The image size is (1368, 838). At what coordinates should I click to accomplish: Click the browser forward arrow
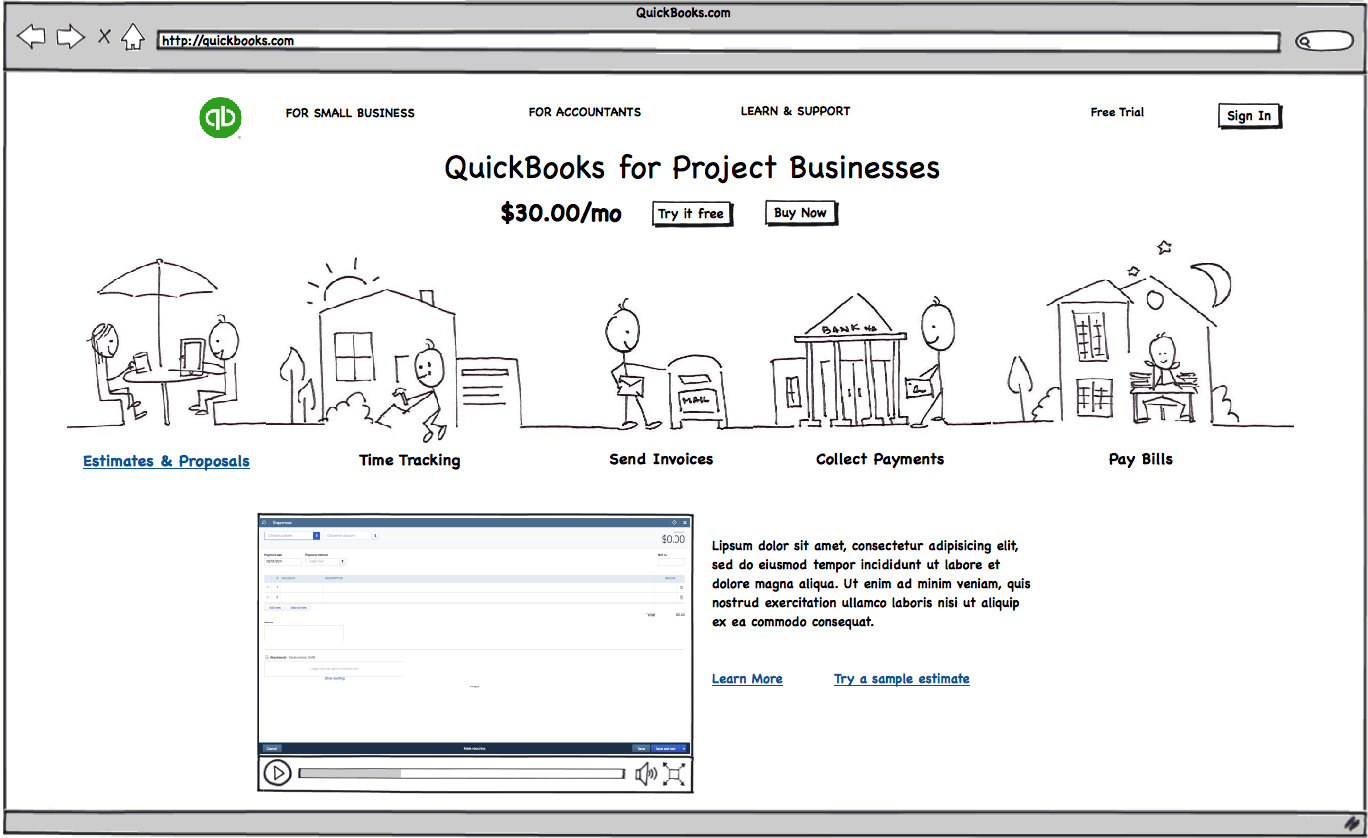pos(70,37)
